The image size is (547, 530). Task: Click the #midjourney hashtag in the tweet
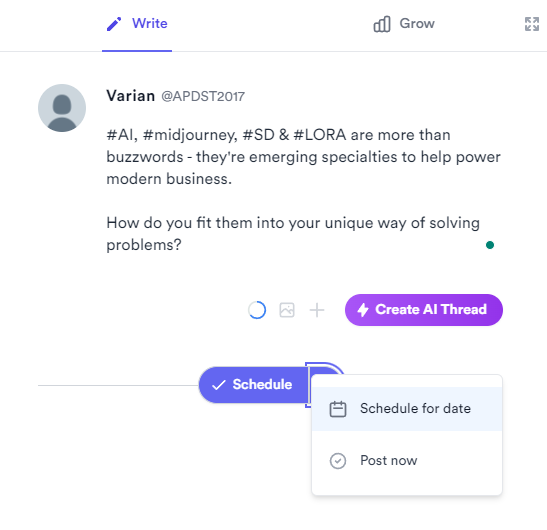(190, 135)
